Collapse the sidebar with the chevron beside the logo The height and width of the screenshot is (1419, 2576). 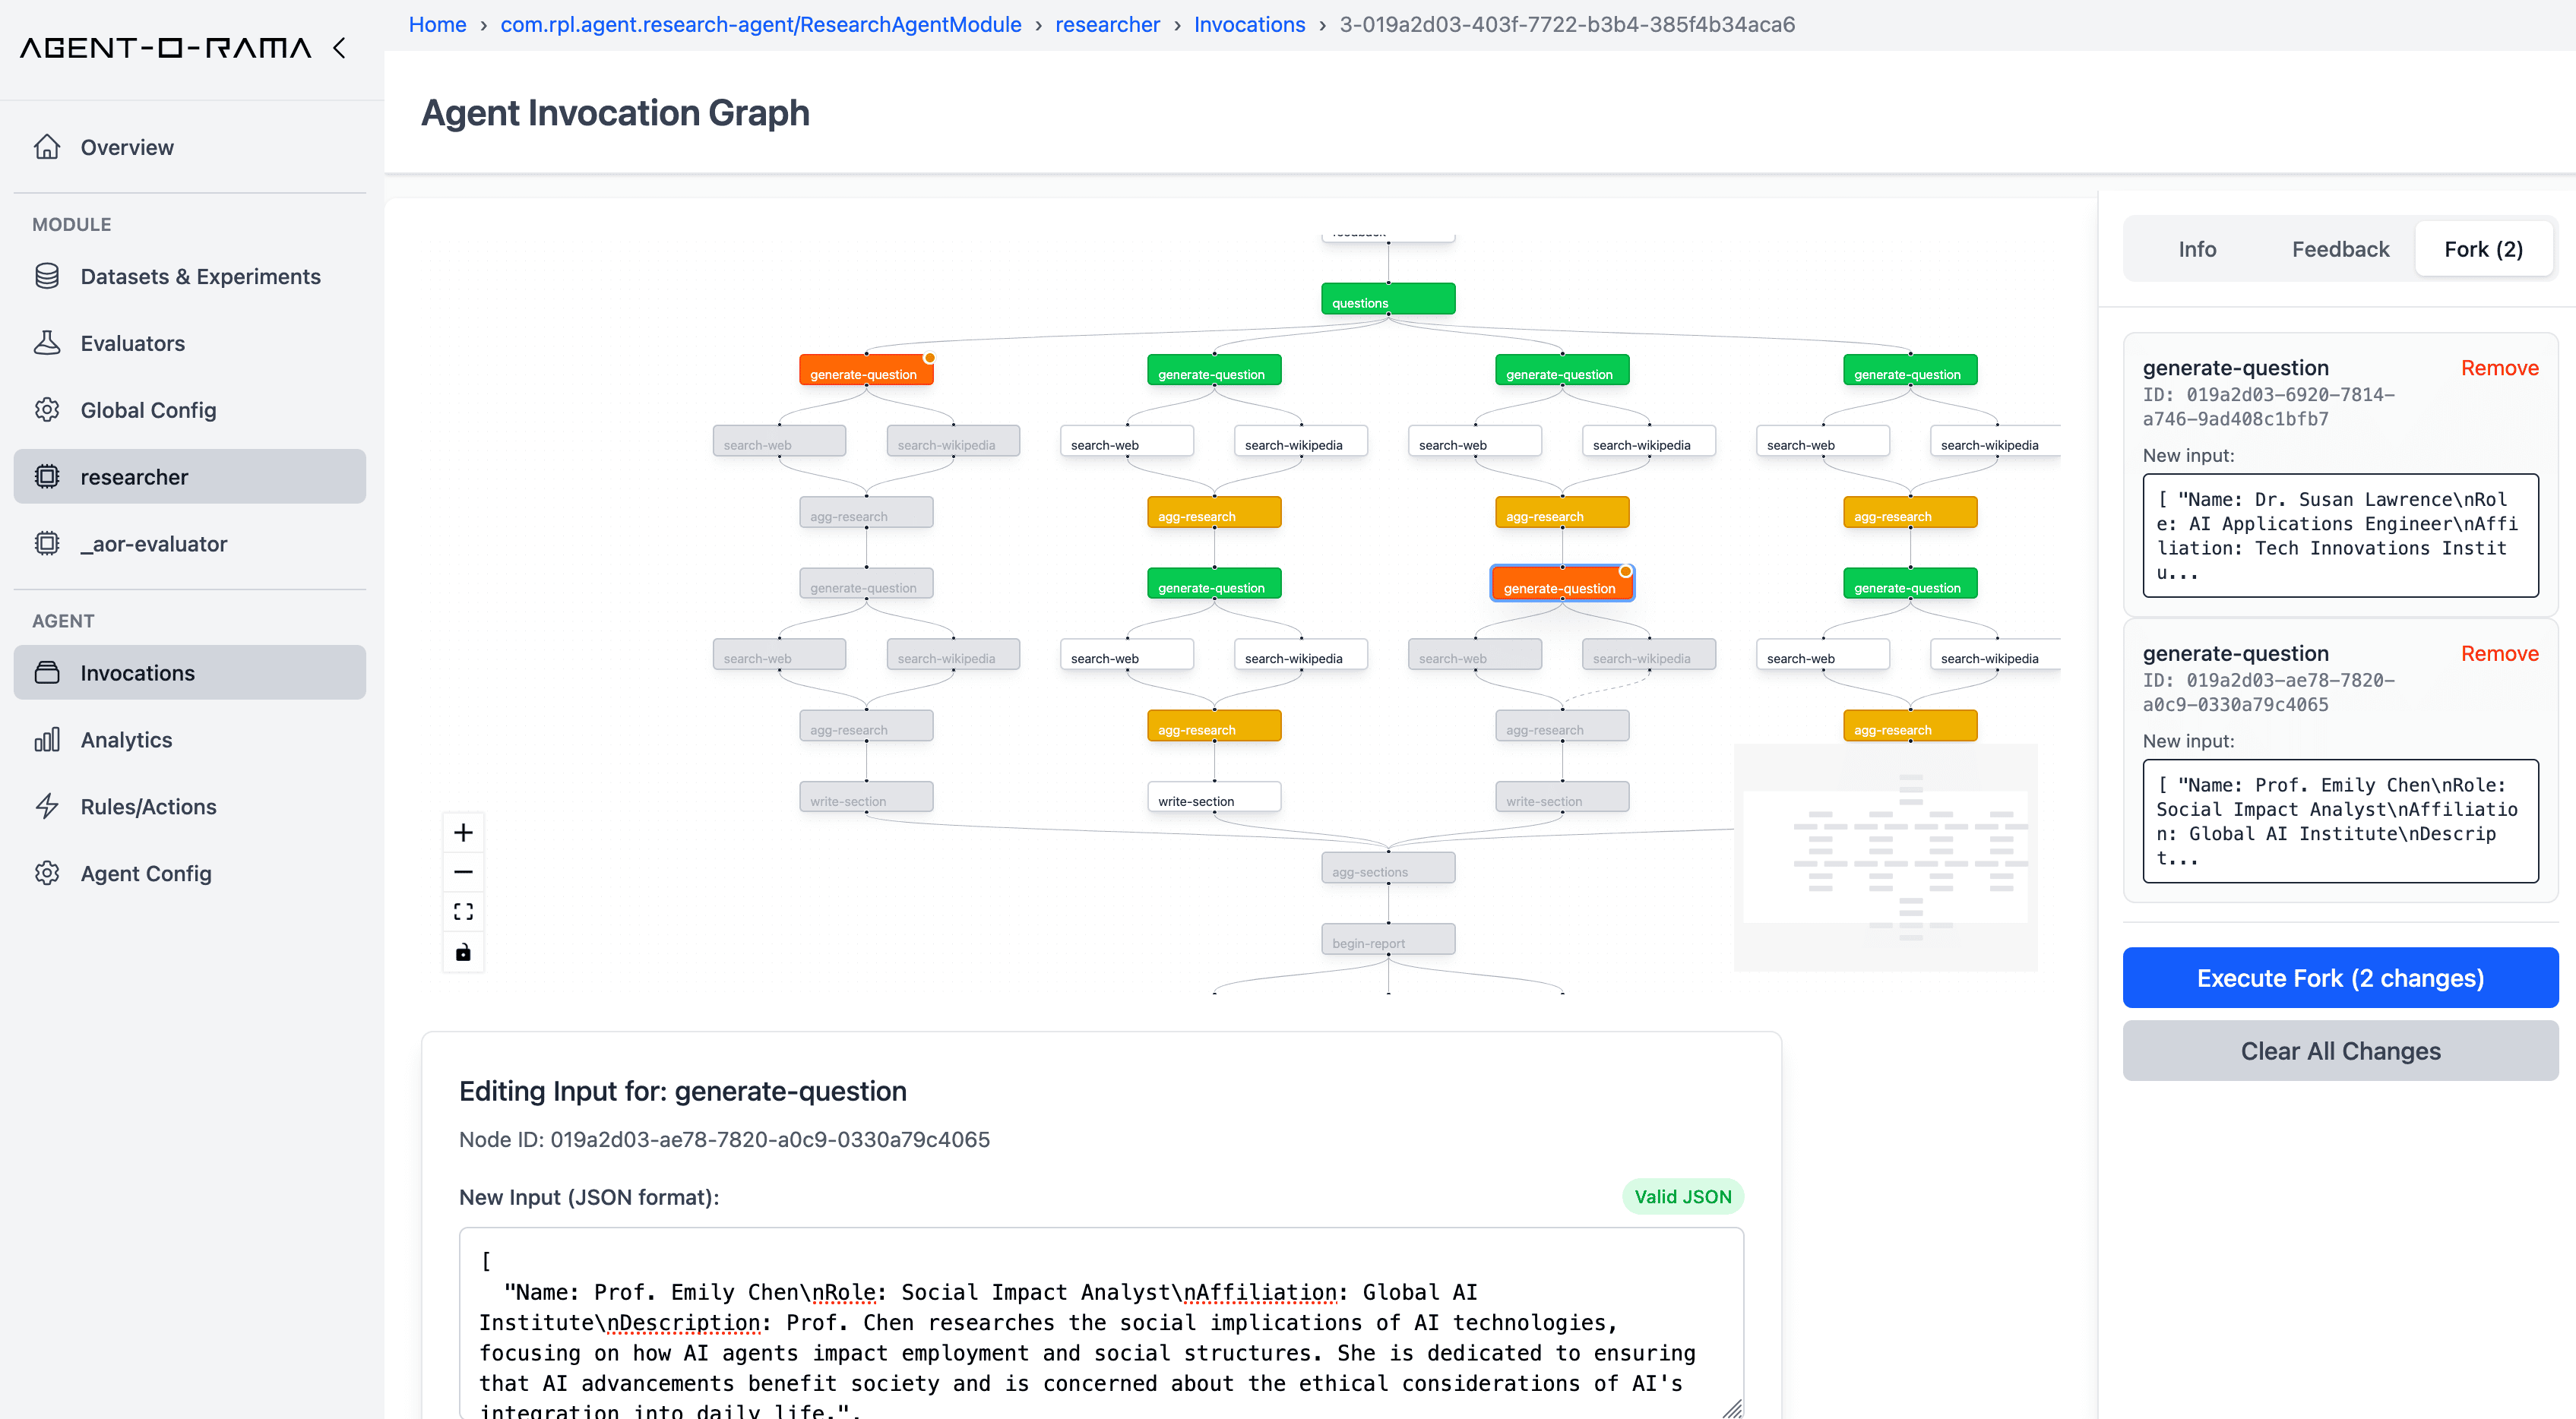[x=339, y=47]
